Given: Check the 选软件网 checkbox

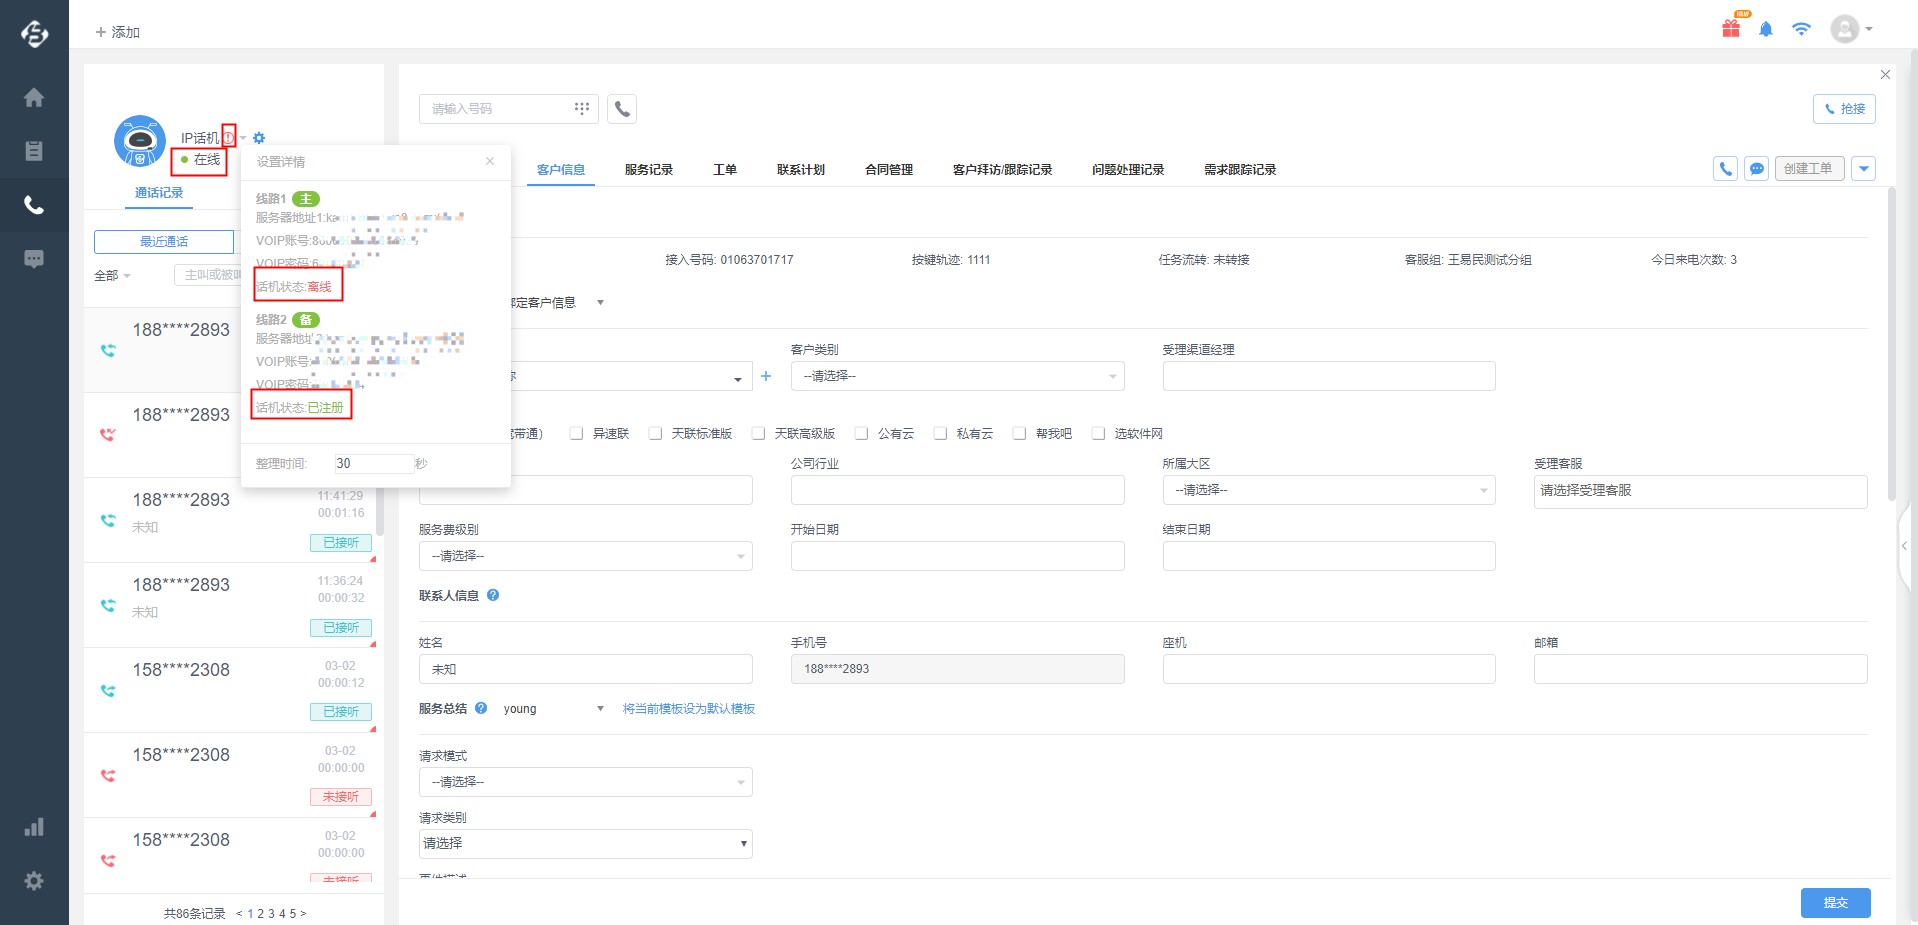Looking at the screenshot, I should click(x=1098, y=433).
